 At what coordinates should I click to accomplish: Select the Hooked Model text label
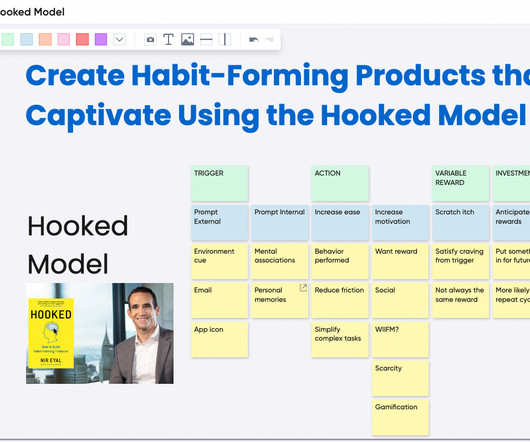[78, 245]
